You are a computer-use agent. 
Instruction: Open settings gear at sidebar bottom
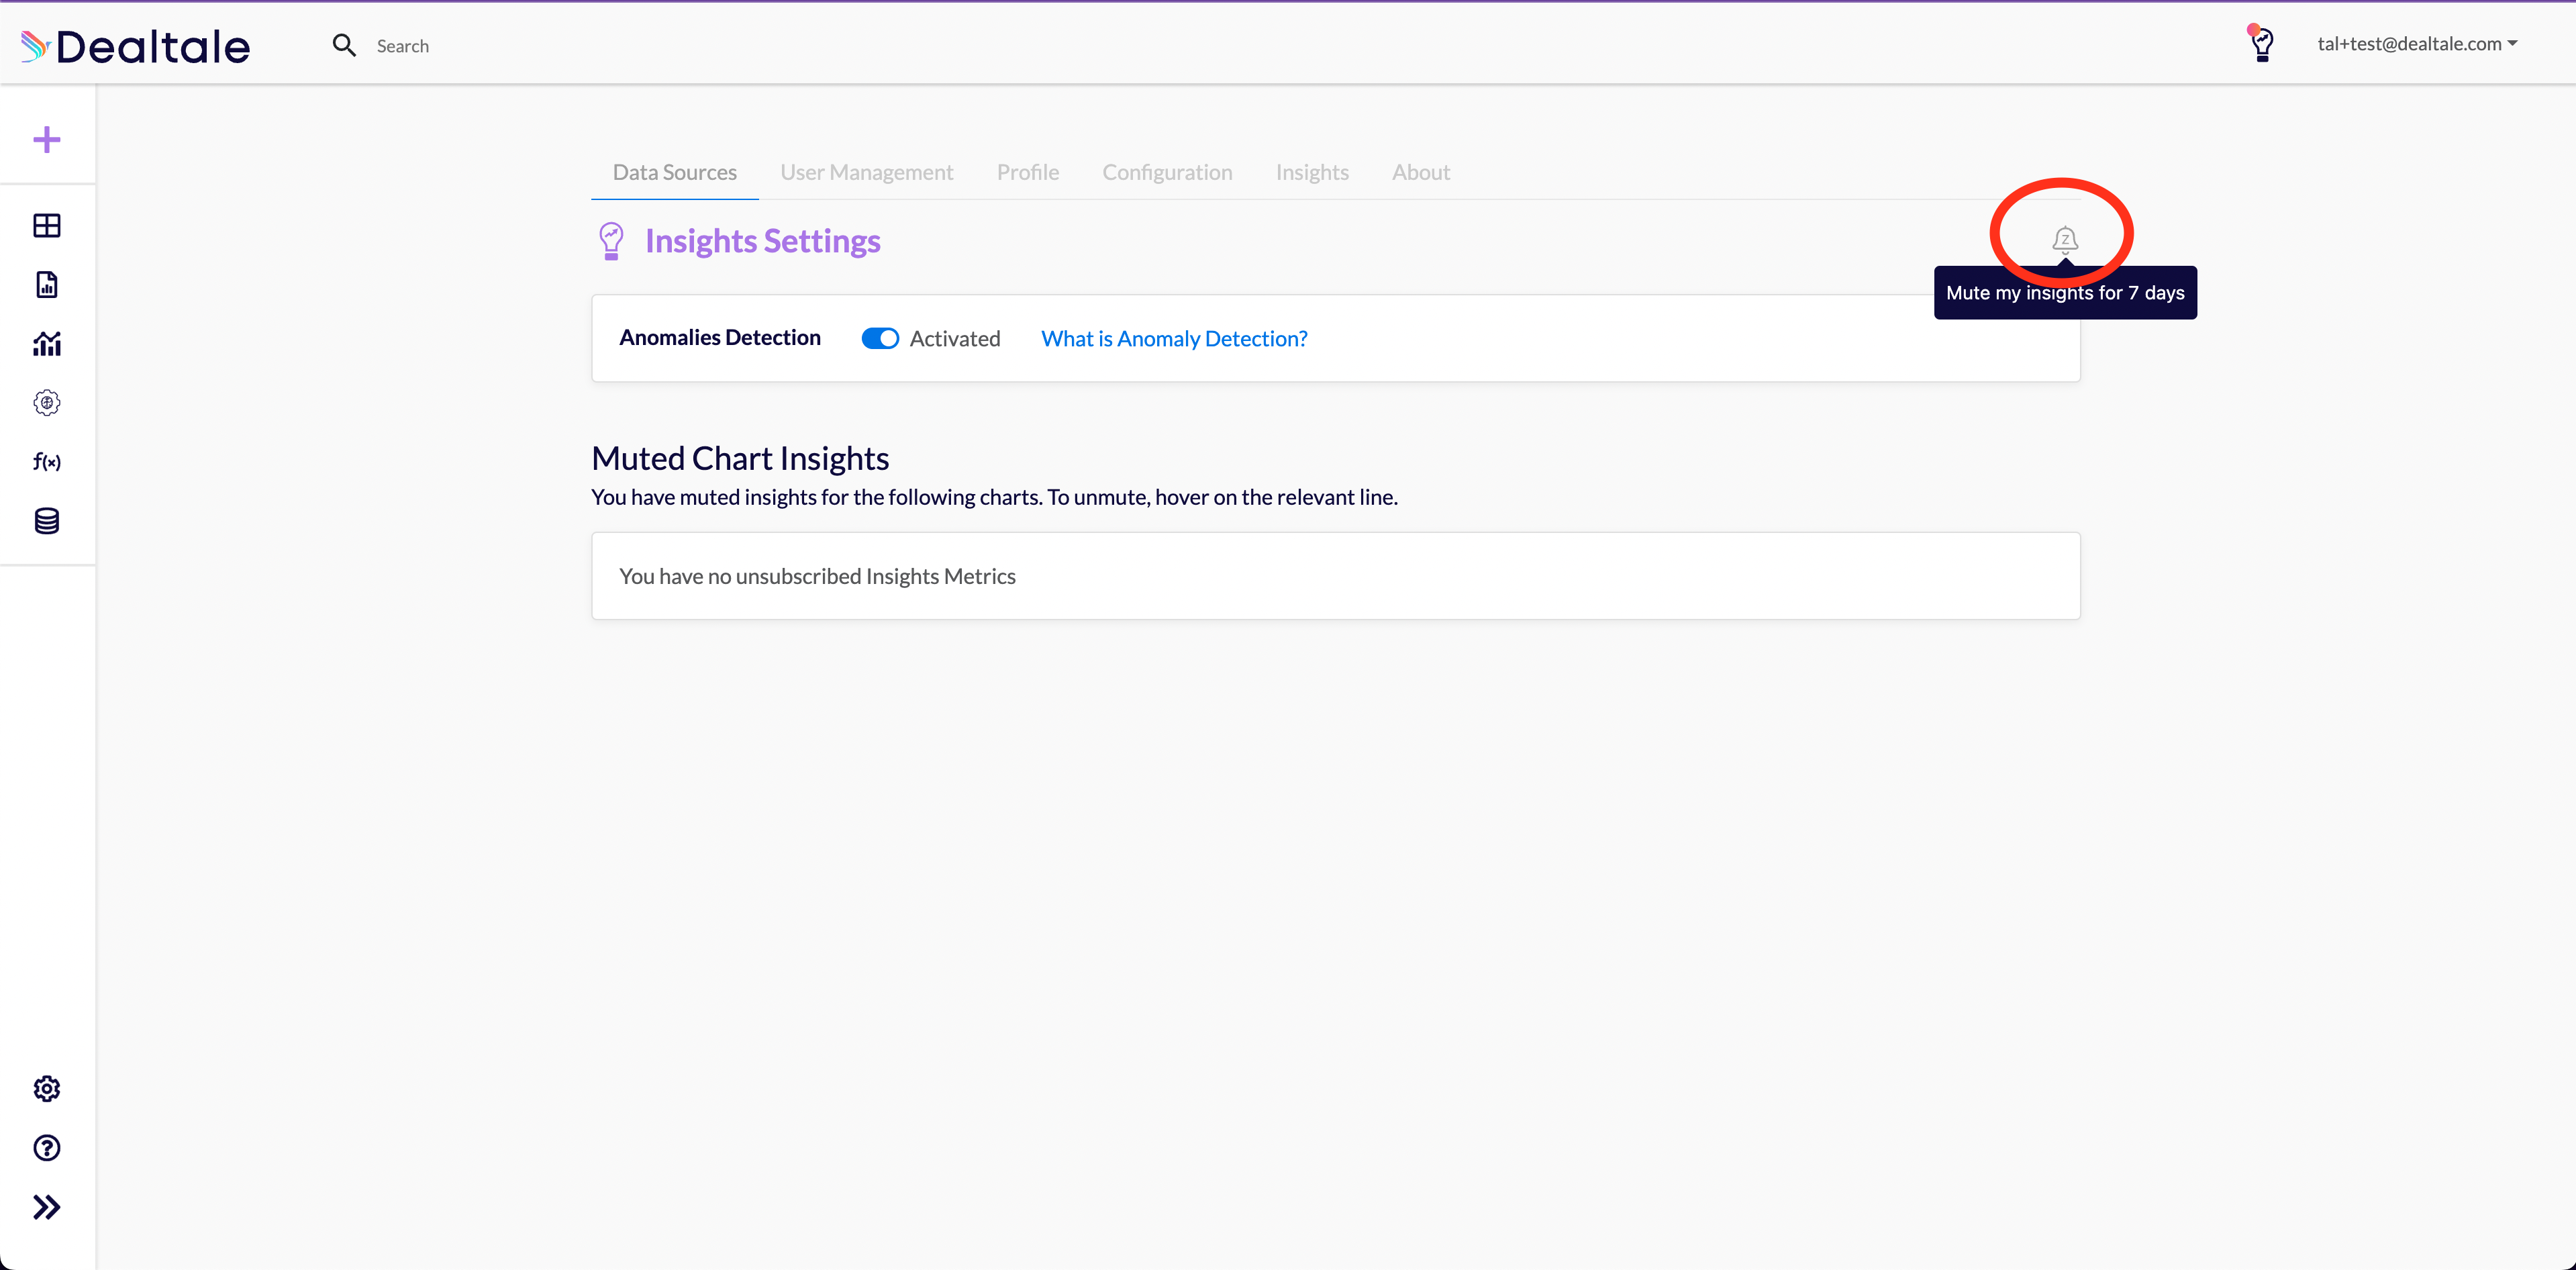coord(47,1089)
